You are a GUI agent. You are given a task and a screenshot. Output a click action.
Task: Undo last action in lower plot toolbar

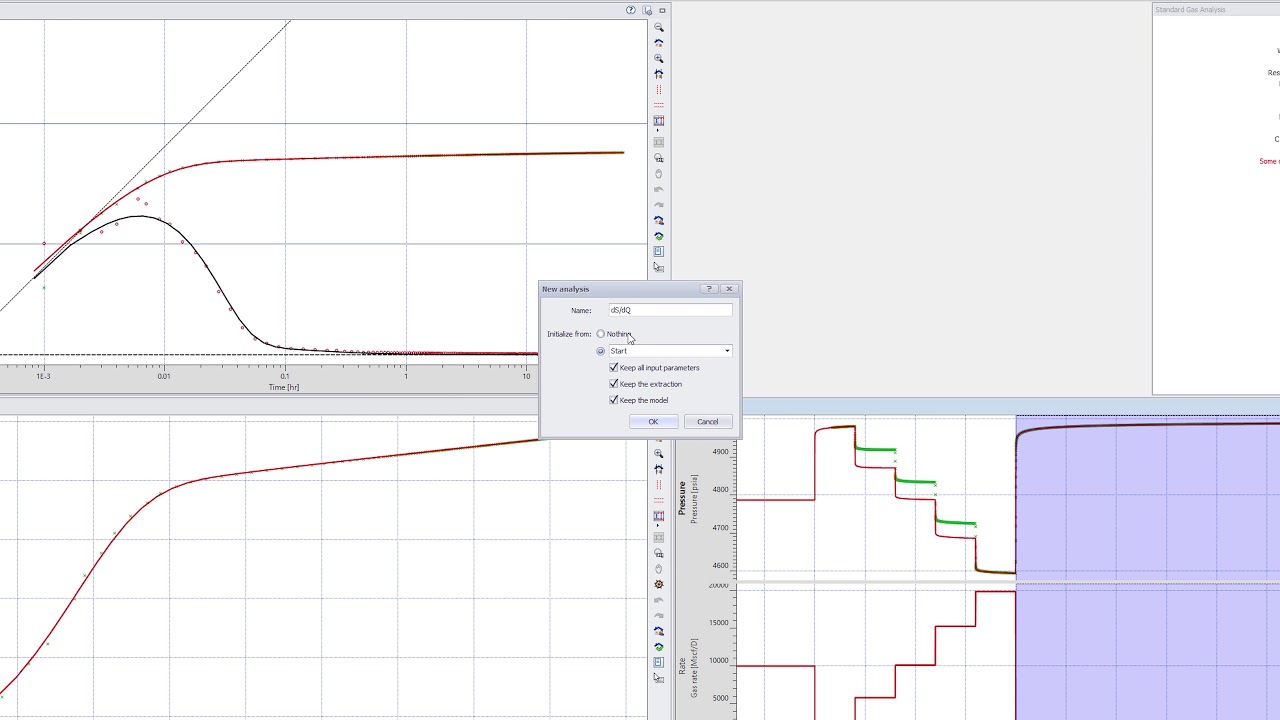click(658, 600)
